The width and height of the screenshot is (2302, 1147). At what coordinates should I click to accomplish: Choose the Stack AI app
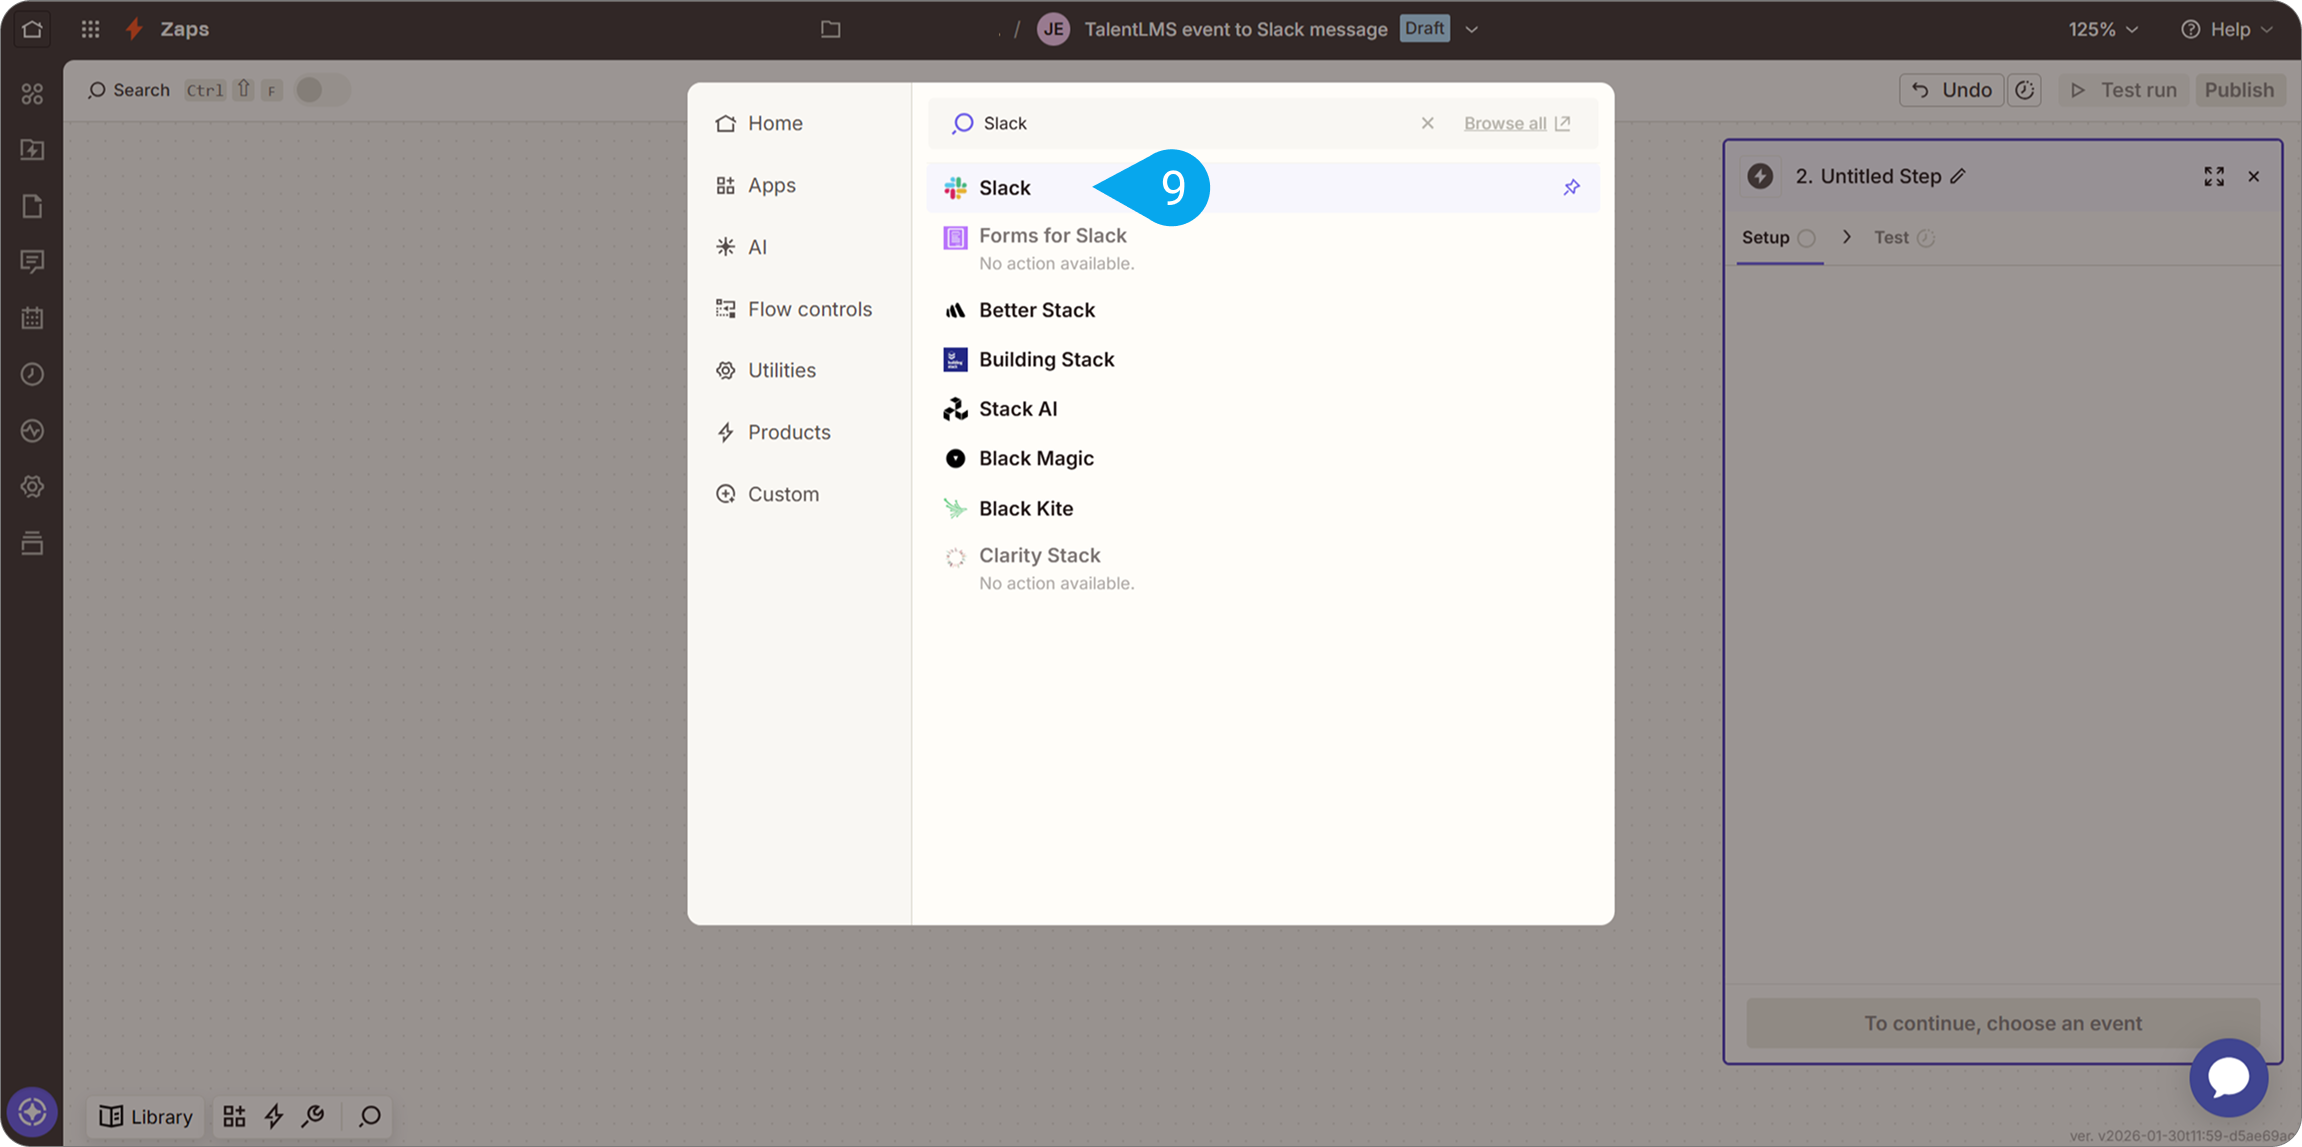click(x=1017, y=409)
